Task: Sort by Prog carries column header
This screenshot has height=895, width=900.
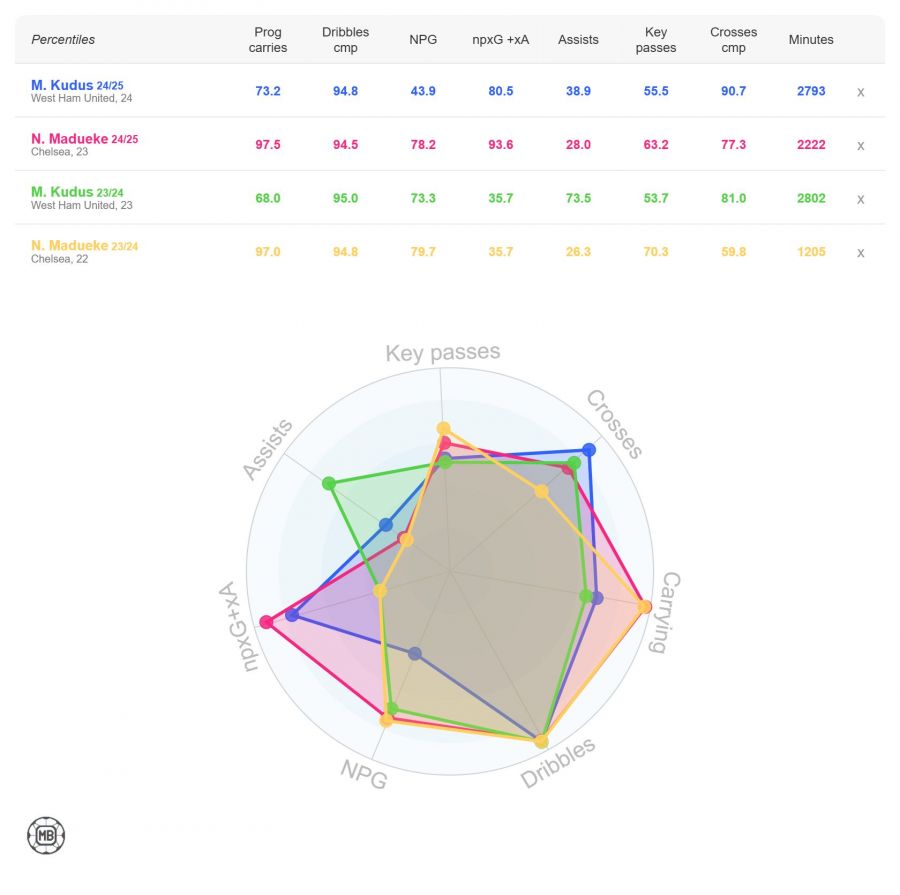Action: (x=268, y=40)
